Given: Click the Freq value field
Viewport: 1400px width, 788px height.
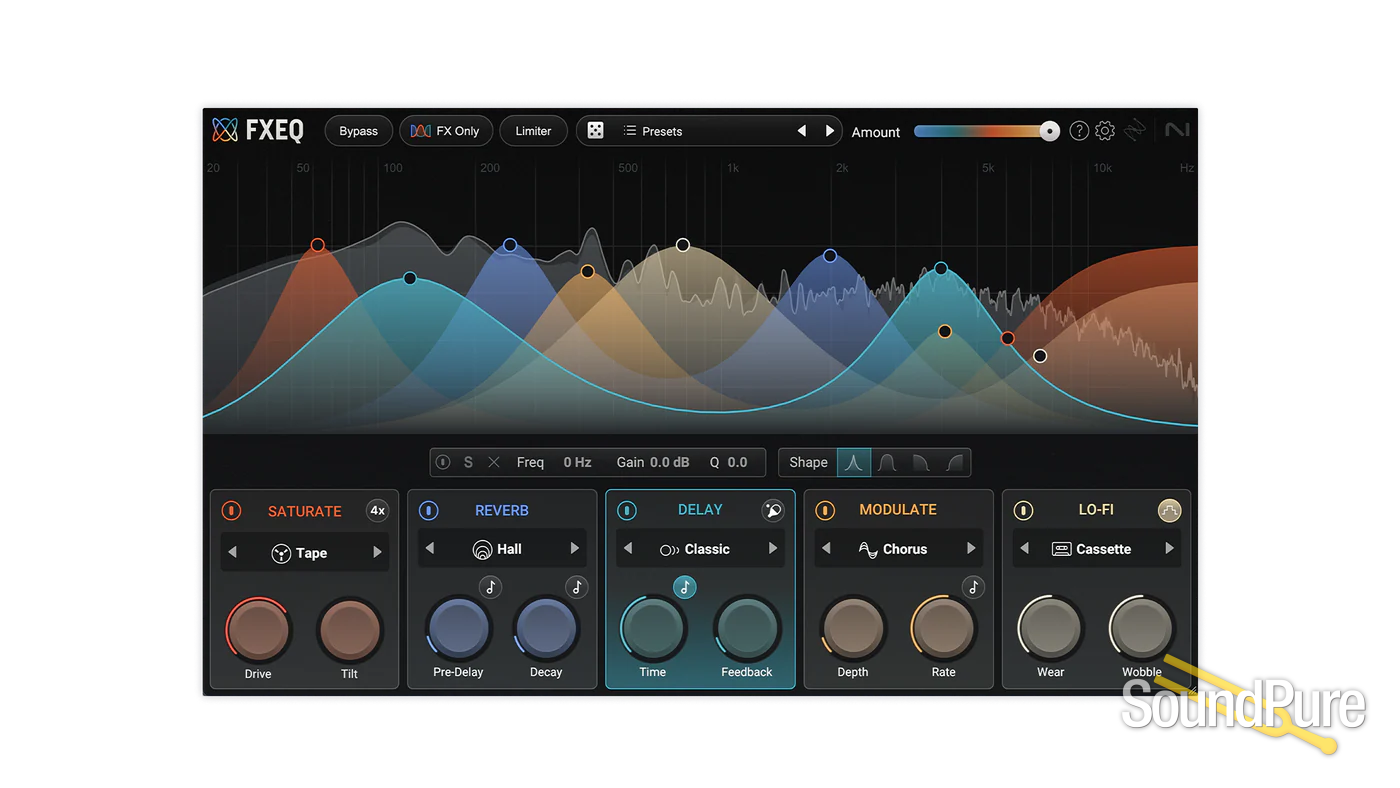Looking at the screenshot, I should (577, 462).
